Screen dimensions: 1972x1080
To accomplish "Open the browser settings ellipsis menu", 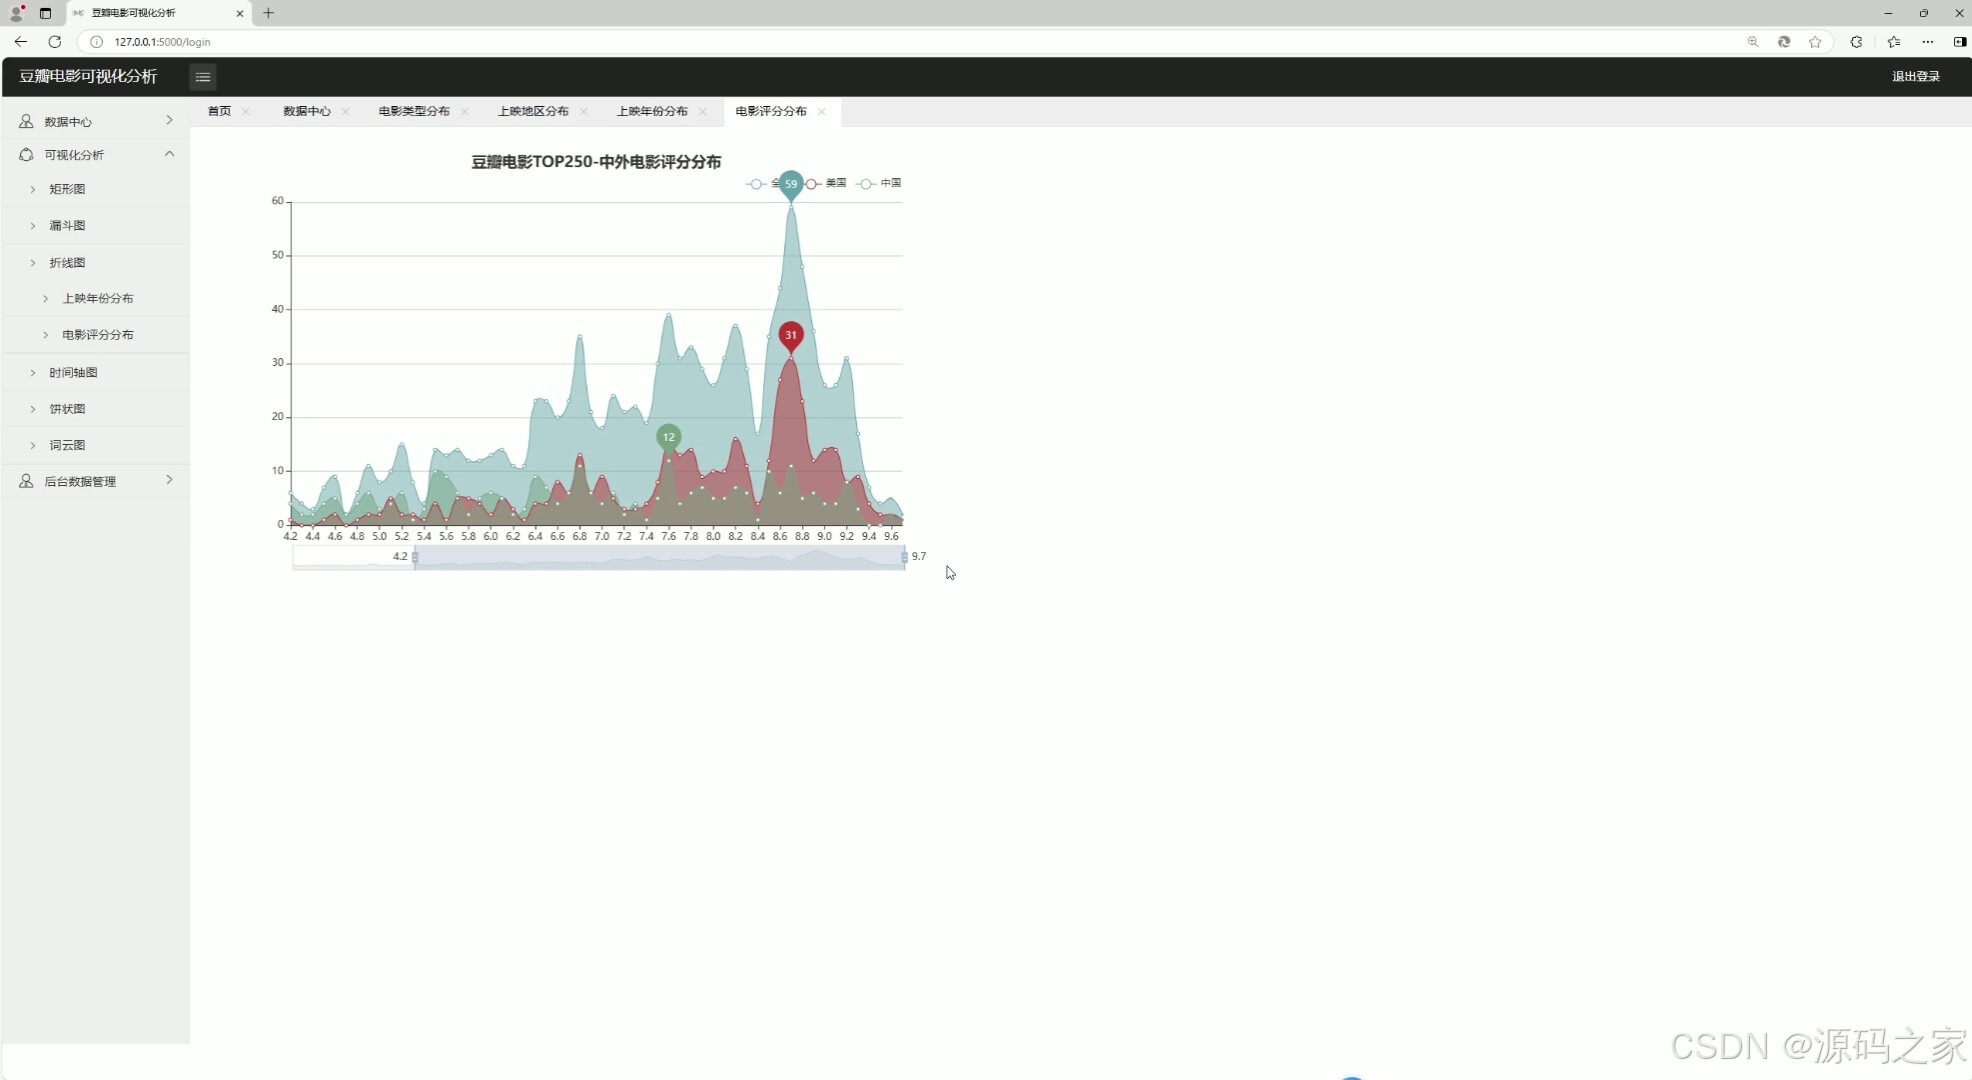I will 1928,42.
